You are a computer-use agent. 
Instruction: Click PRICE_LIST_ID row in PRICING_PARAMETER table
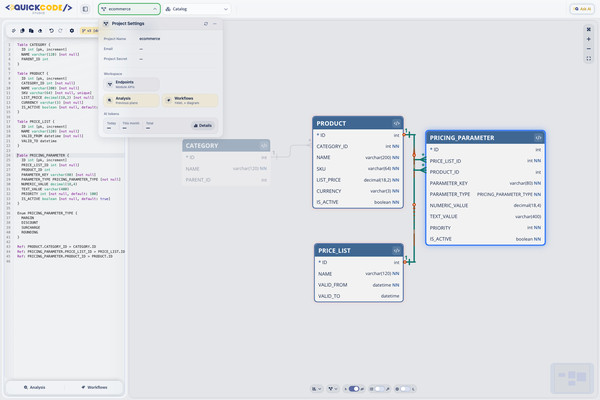(485, 161)
